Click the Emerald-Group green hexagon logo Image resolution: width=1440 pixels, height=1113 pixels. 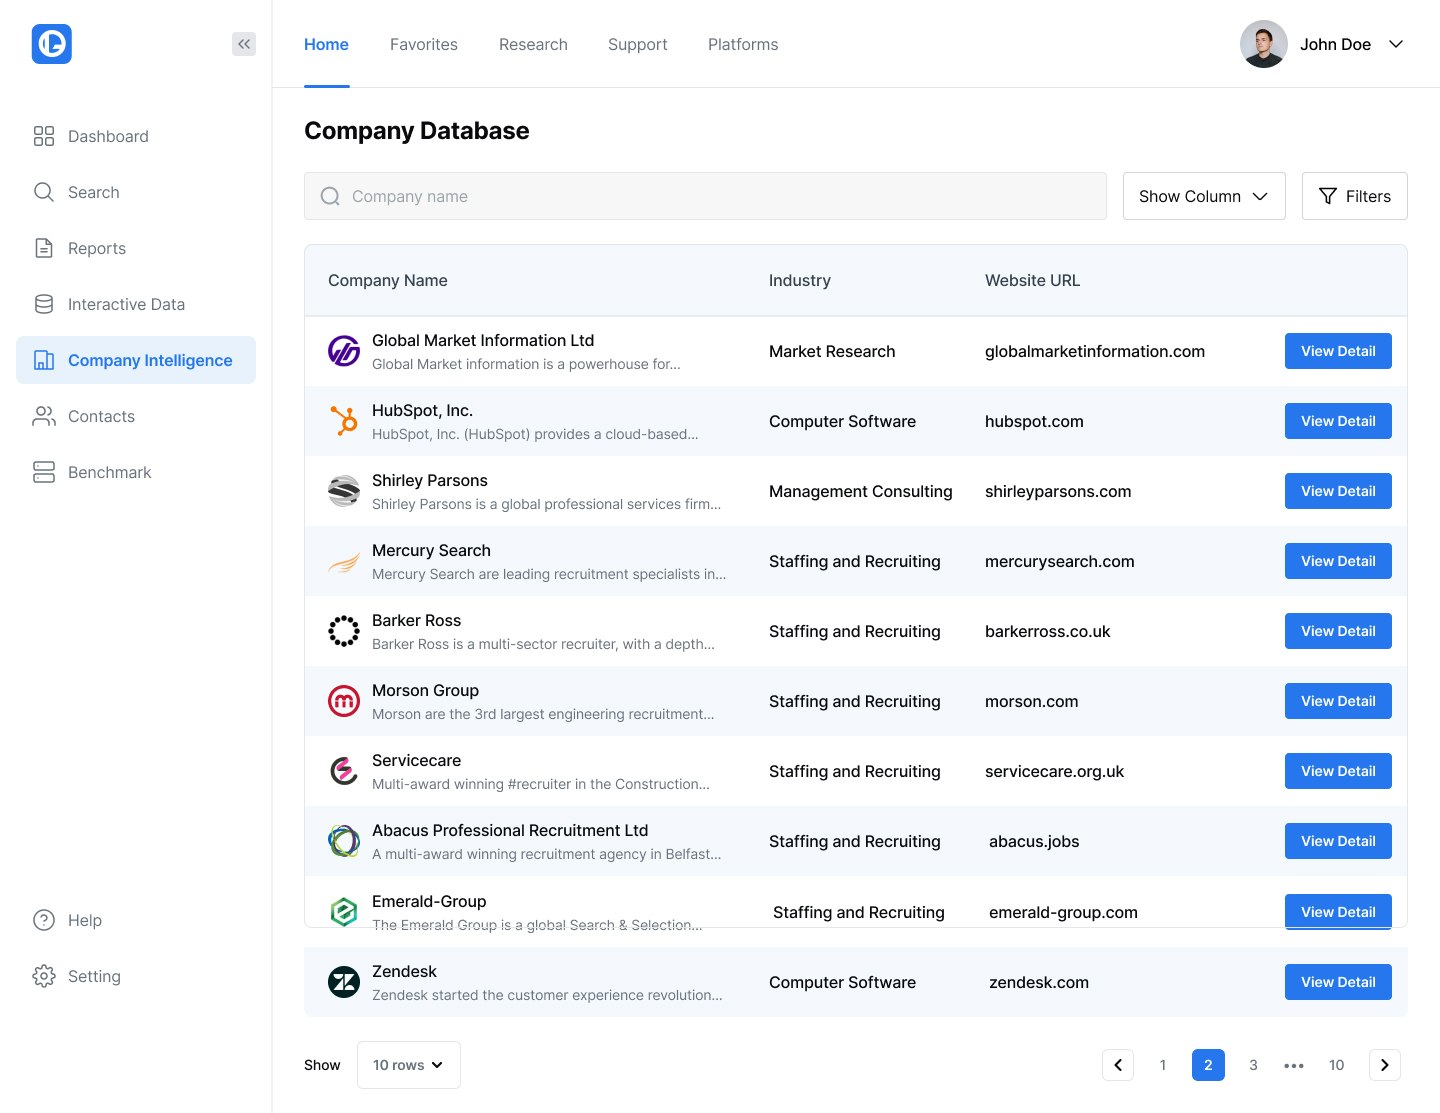pyautogui.click(x=344, y=912)
